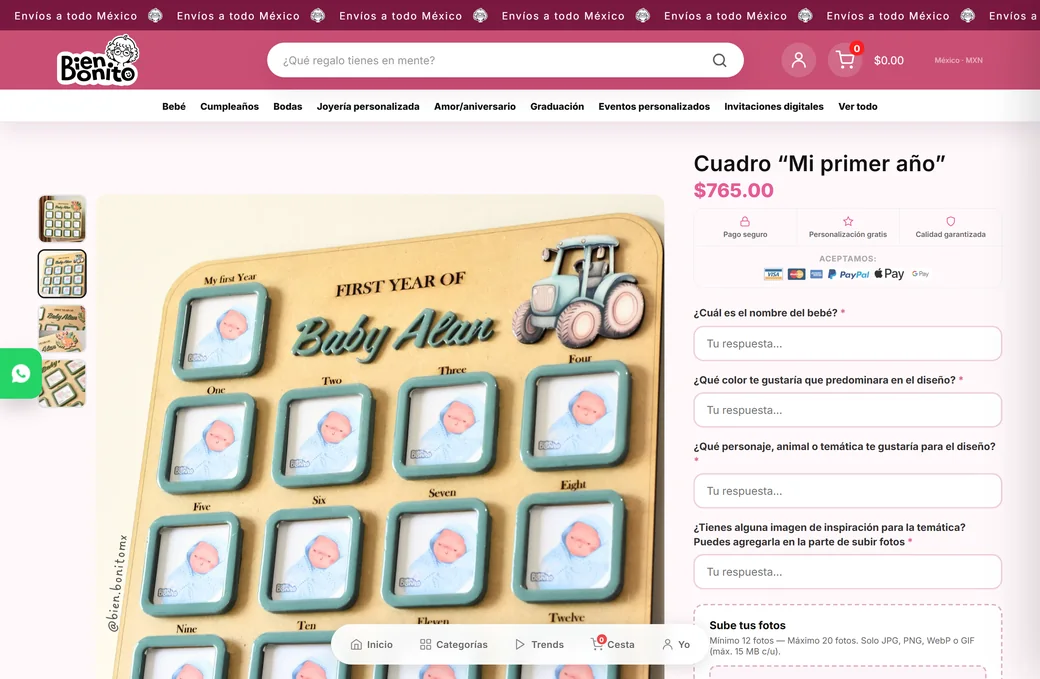Select the third product thumbnail
Image resolution: width=1040 pixels, height=679 pixels.
coord(62,328)
